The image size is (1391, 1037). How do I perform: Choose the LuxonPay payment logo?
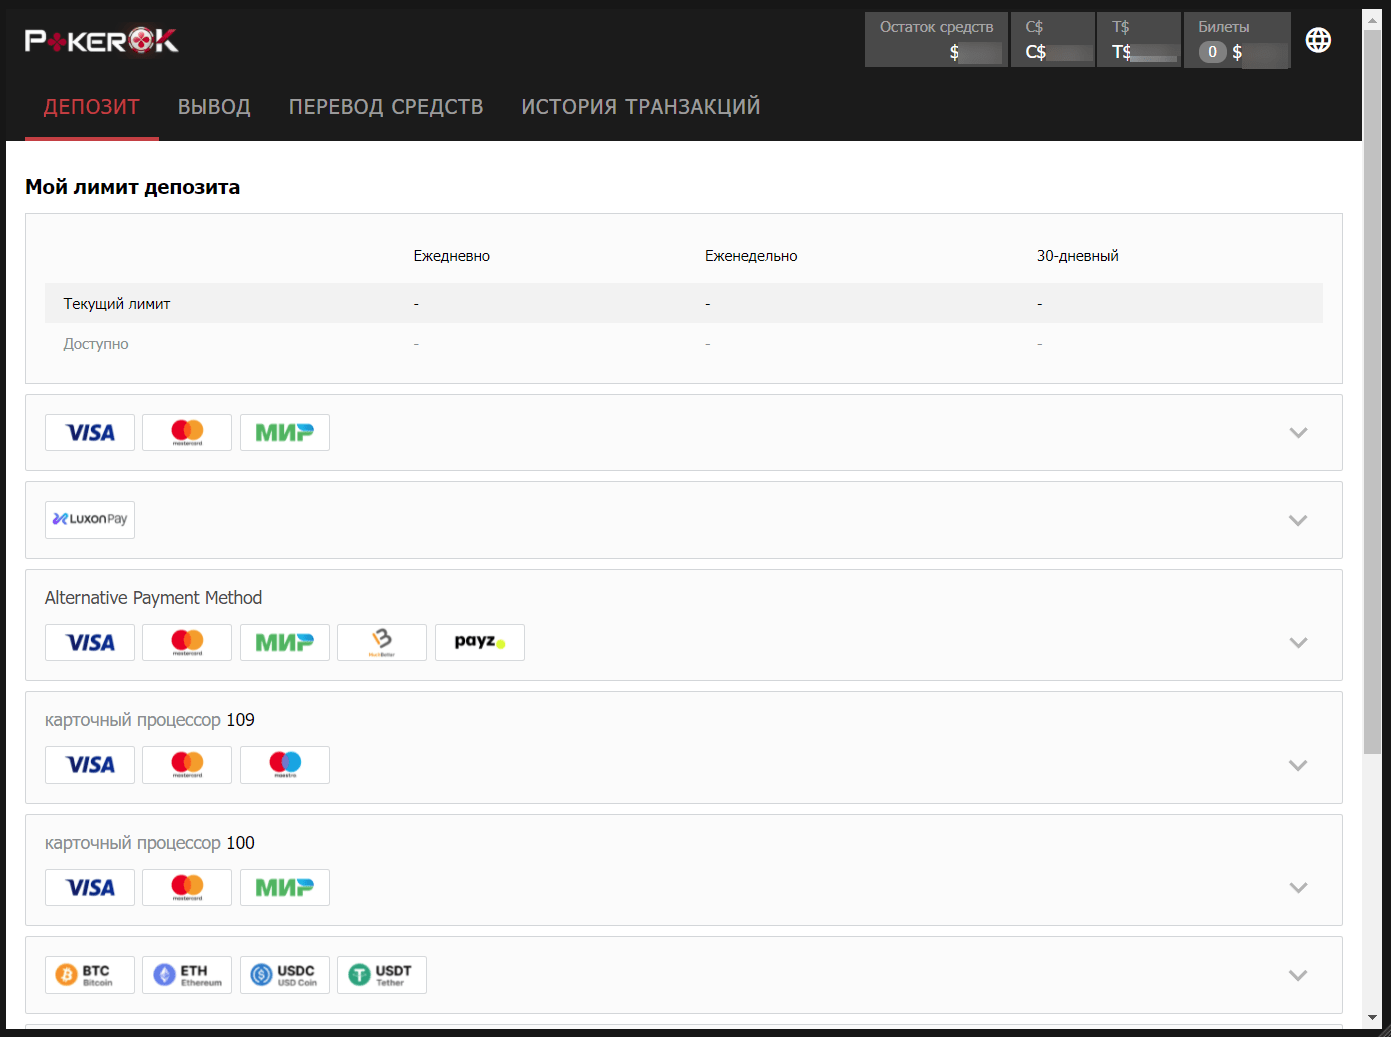(x=90, y=520)
